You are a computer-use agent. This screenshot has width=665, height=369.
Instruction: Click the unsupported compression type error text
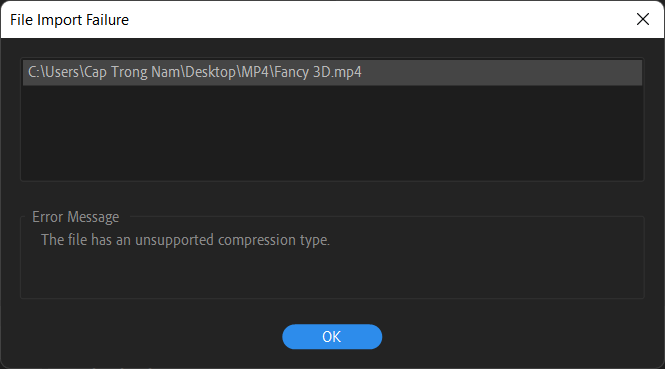[x=185, y=240]
